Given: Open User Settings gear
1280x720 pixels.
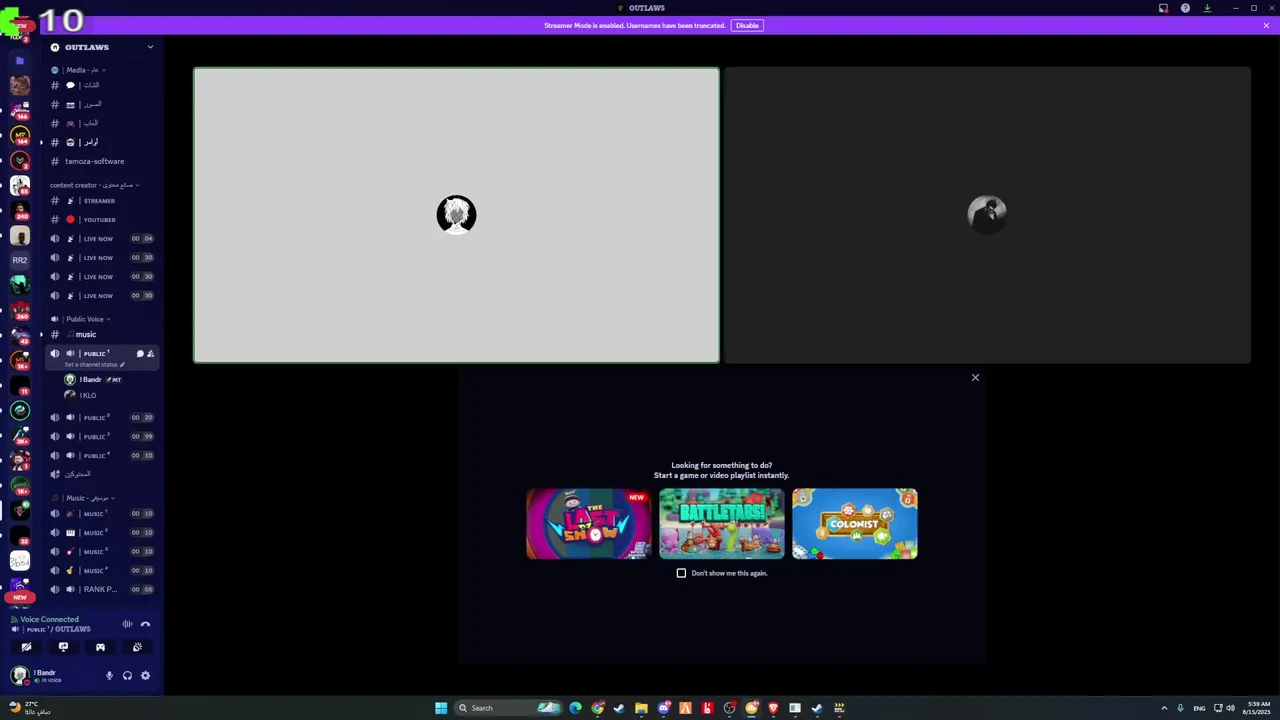Looking at the screenshot, I should [x=145, y=676].
